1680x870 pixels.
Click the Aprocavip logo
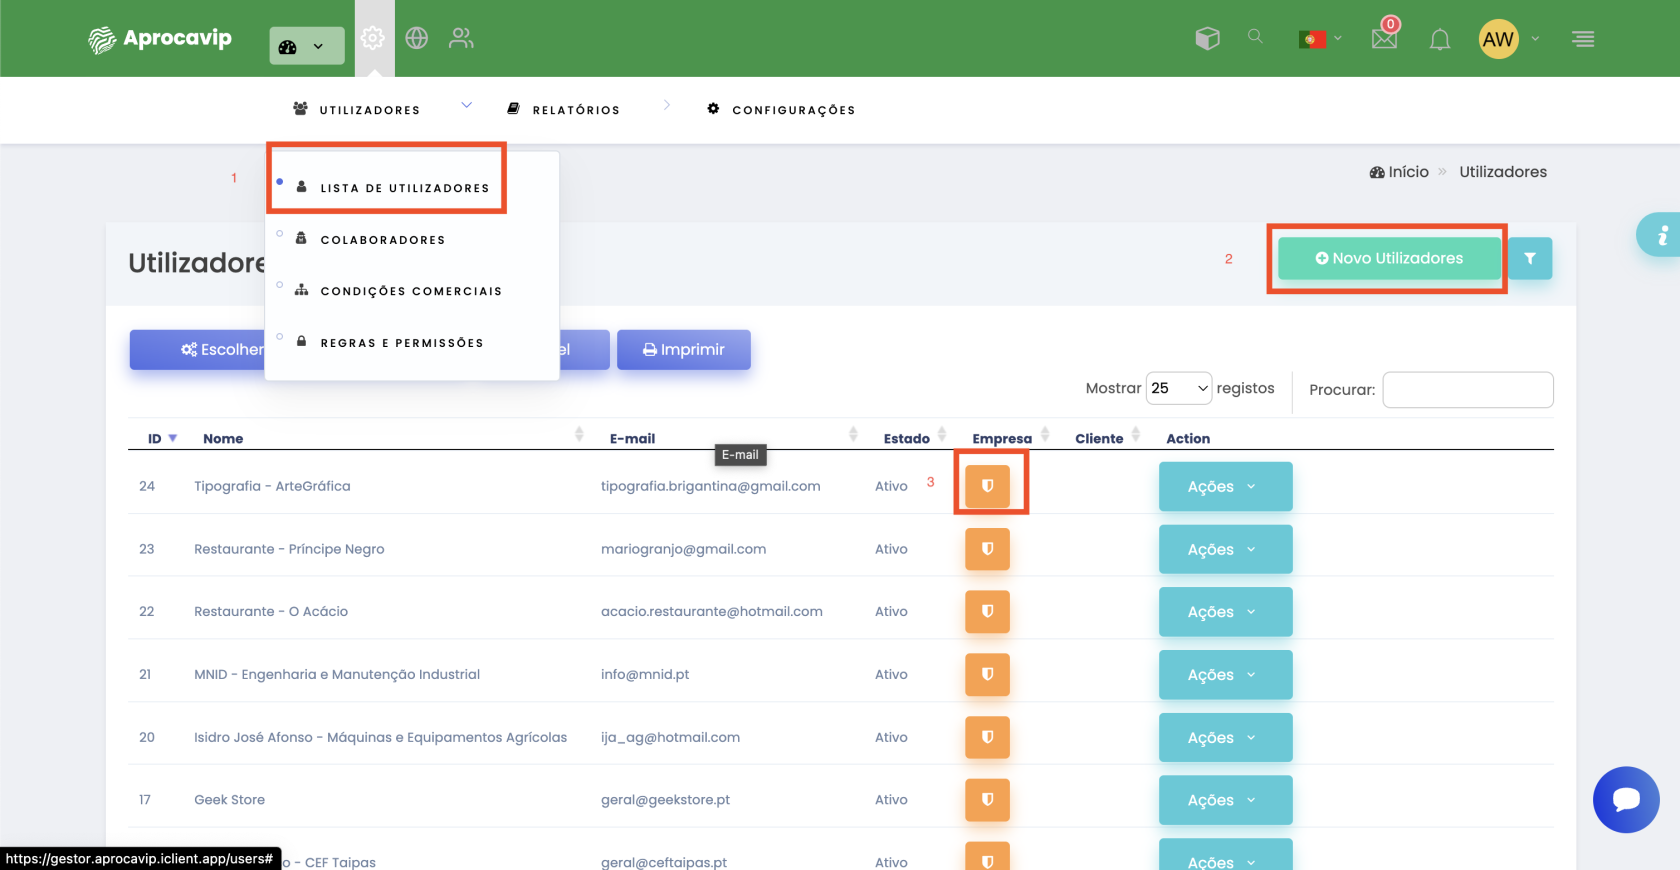(x=160, y=39)
